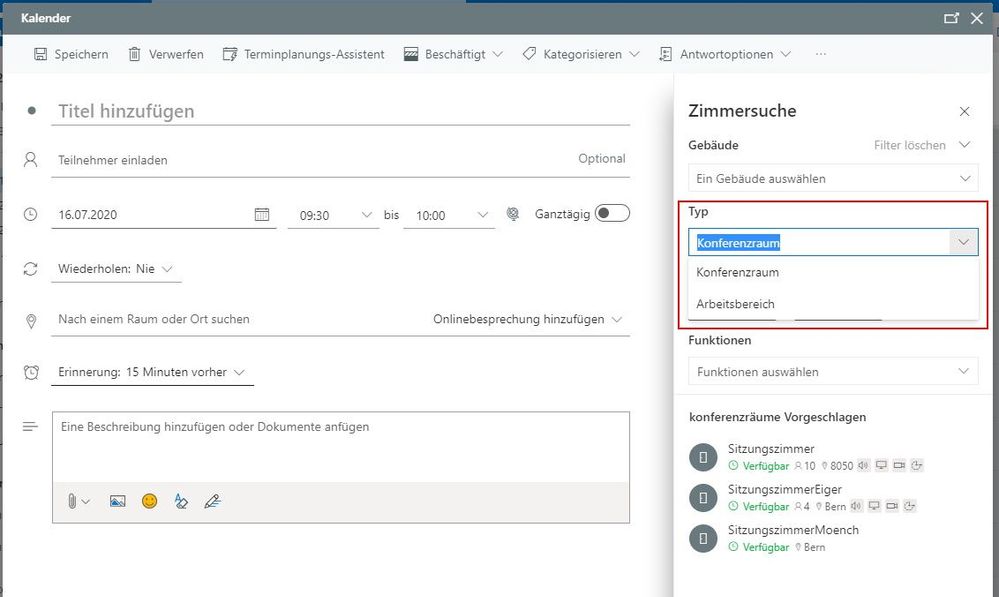The height and width of the screenshot is (597, 999).
Task: Open Funktionen auswählen dropdown
Action: pos(833,371)
